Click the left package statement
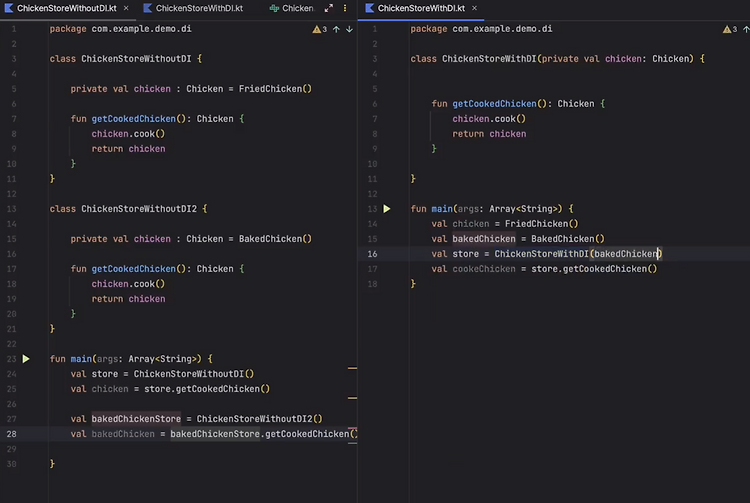The width and height of the screenshot is (750, 503). pyautogui.click(x=121, y=29)
